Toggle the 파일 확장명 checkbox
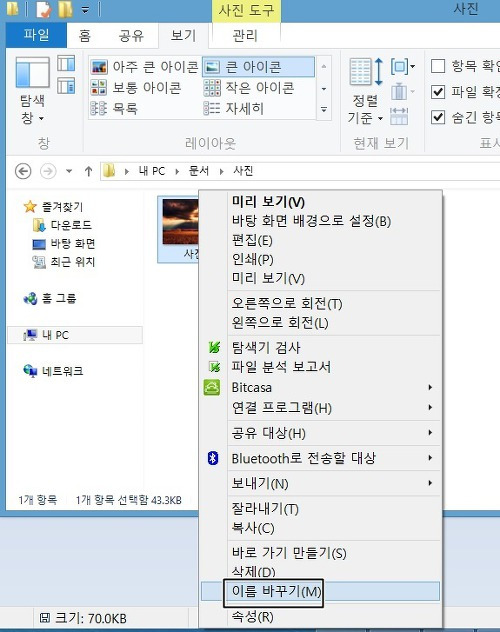This screenshot has height=632, width=500. pos(438,92)
